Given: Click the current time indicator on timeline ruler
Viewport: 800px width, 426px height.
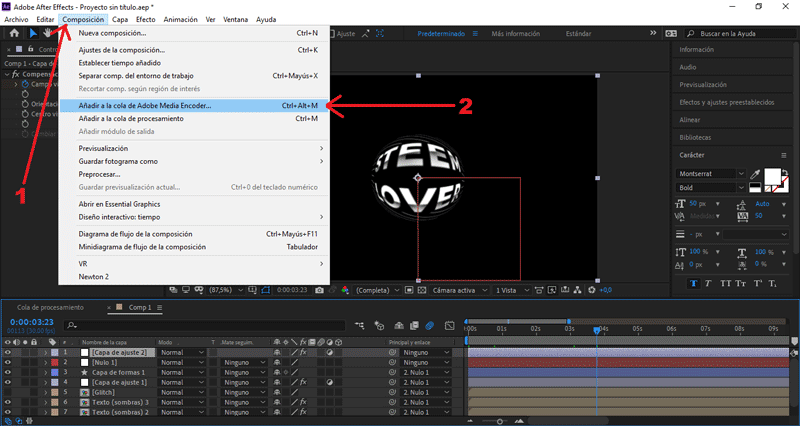Looking at the screenshot, I should coord(596,330).
